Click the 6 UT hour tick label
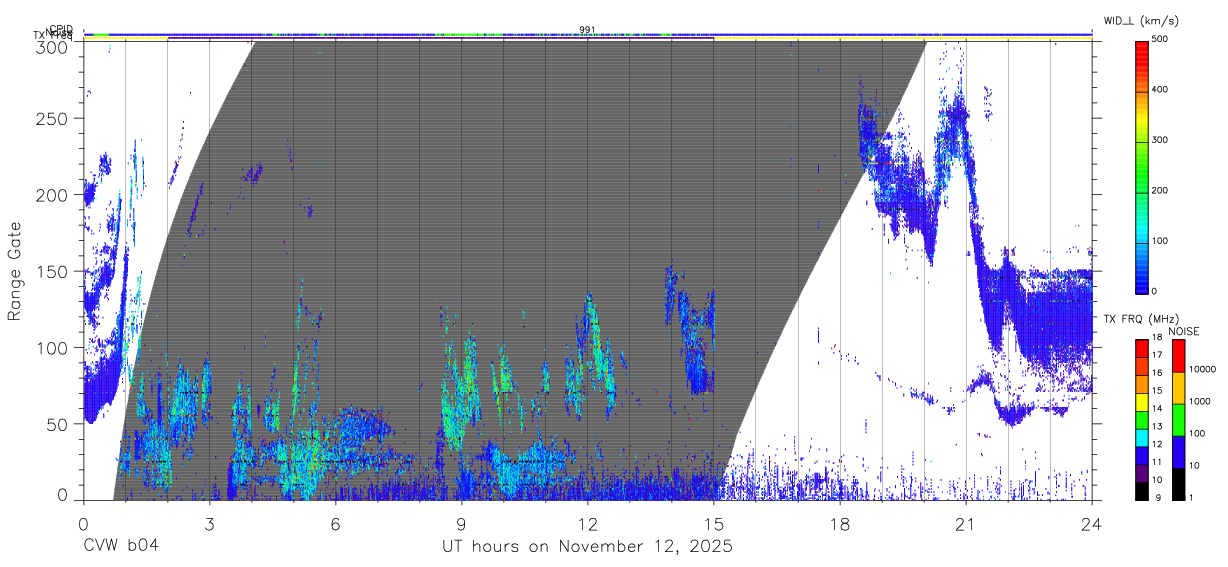 tap(335, 523)
